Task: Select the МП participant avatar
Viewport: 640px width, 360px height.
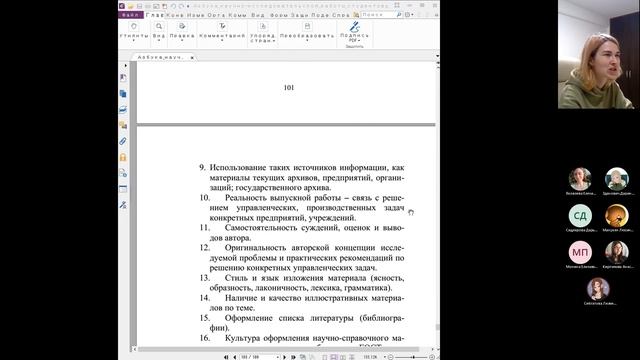Action: coord(580,252)
